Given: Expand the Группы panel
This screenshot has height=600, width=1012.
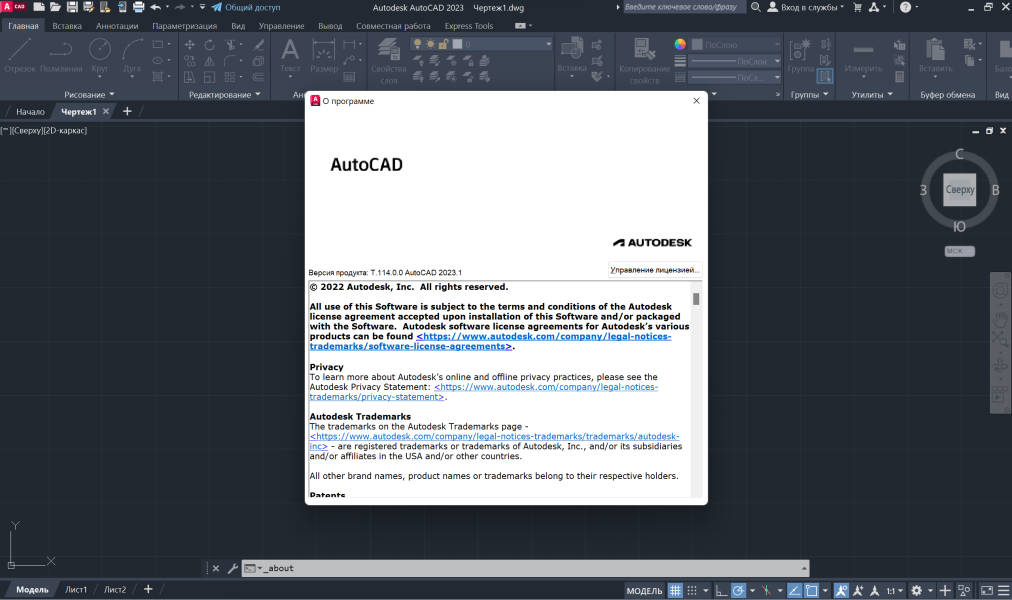Looking at the screenshot, I should point(809,95).
